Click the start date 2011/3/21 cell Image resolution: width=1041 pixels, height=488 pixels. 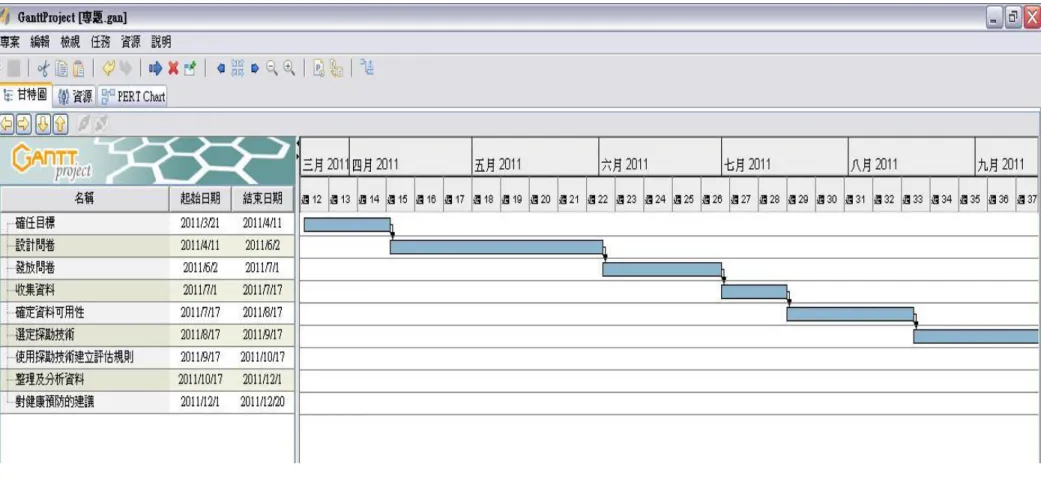200,223
